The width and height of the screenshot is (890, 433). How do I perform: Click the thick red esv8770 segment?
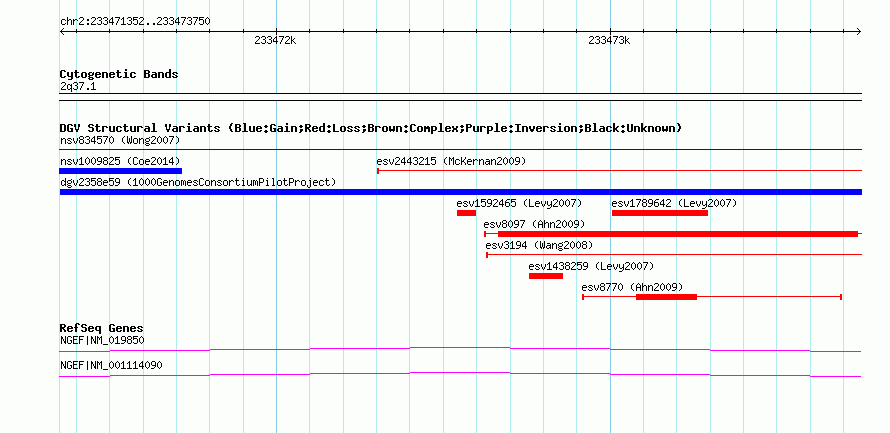click(666, 297)
